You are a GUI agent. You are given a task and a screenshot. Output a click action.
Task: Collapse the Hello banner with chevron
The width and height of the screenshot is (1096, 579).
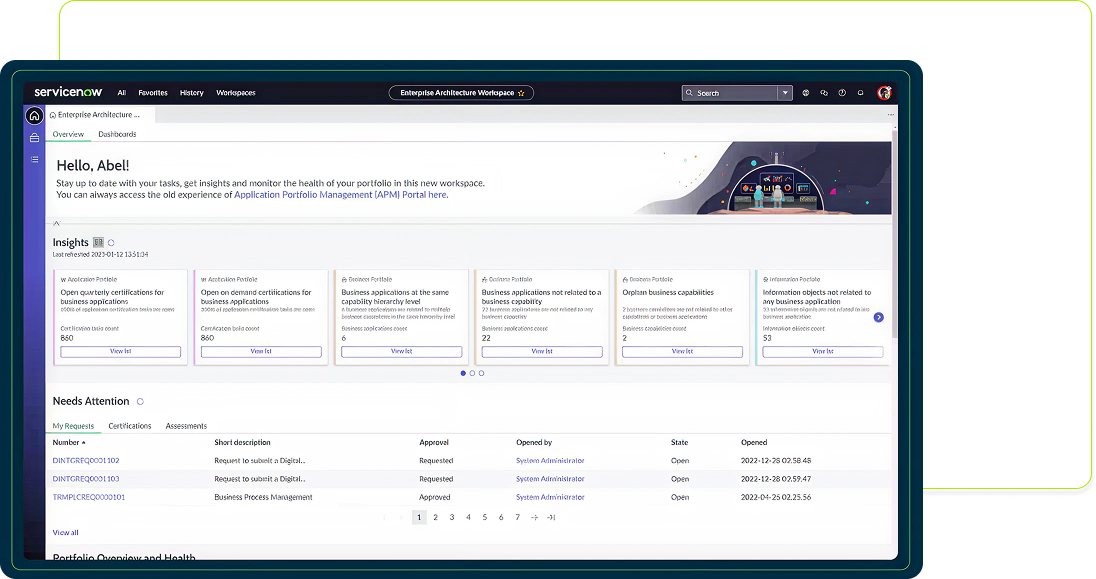point(56,223)
